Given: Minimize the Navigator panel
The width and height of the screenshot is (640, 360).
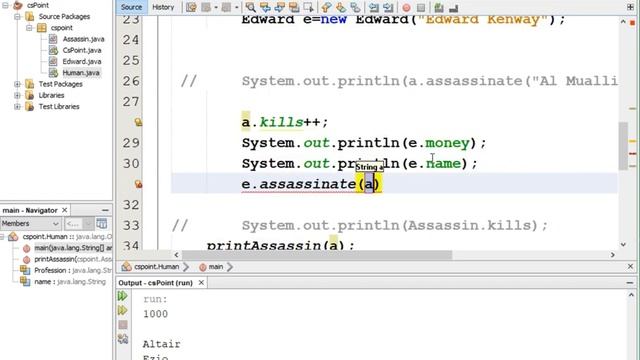Looking at the screenshot, I should [105, 210].
